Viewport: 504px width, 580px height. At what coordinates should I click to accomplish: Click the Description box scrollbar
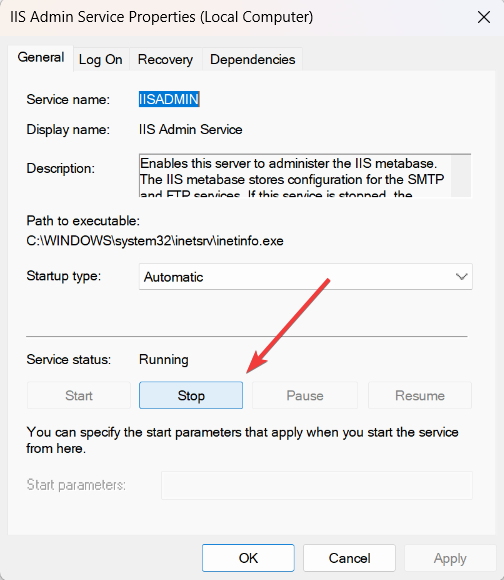click(461, 175)
